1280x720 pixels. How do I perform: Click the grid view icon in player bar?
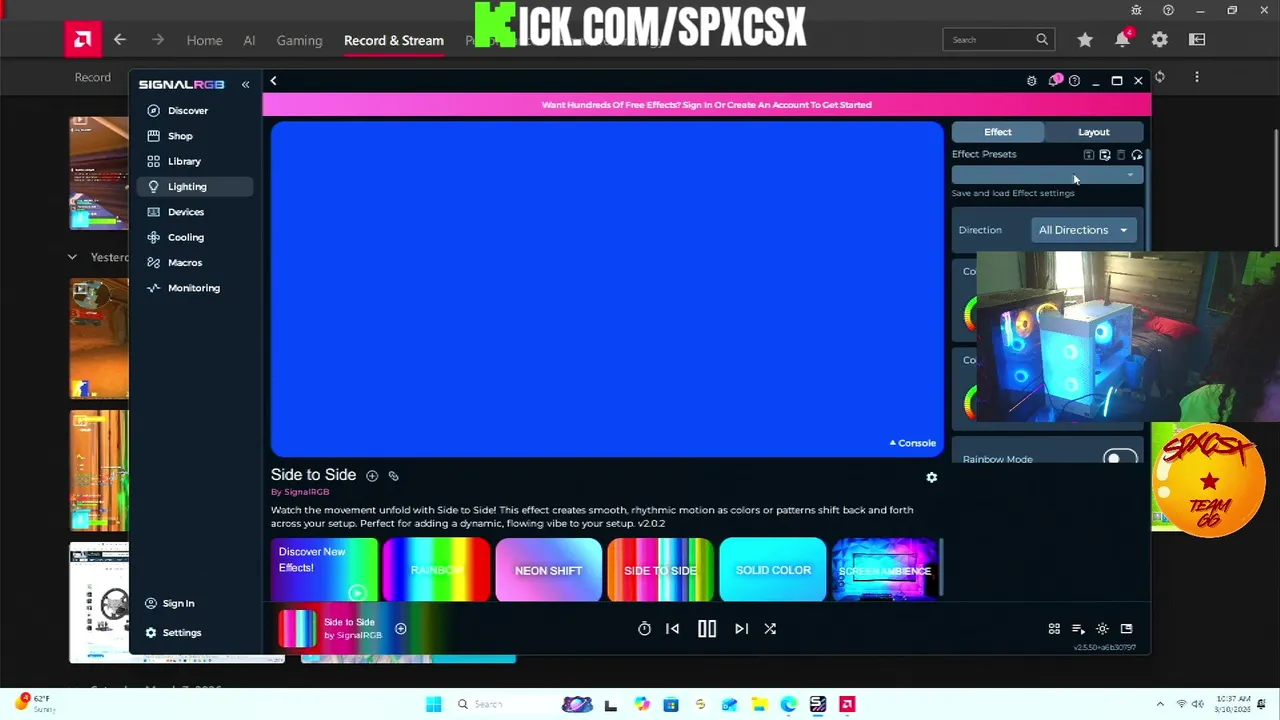[1054, 629]
